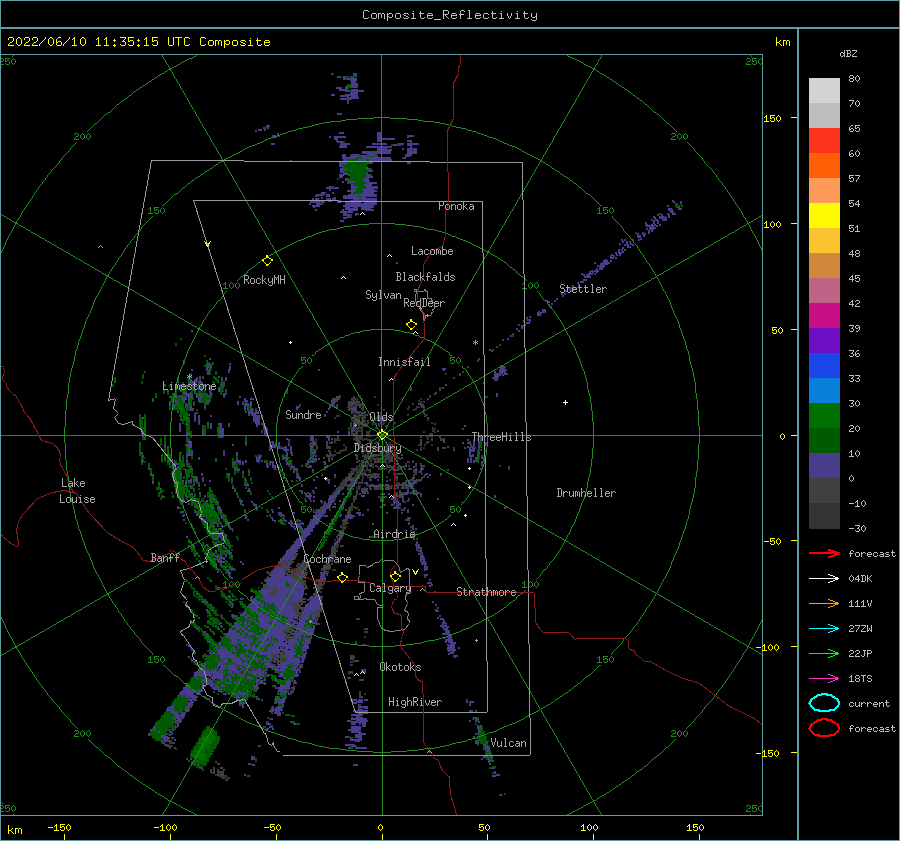The width and height of the screenshot is (900, 841).
Task: Click the 150 tick label on right axis
Action: 772,118
